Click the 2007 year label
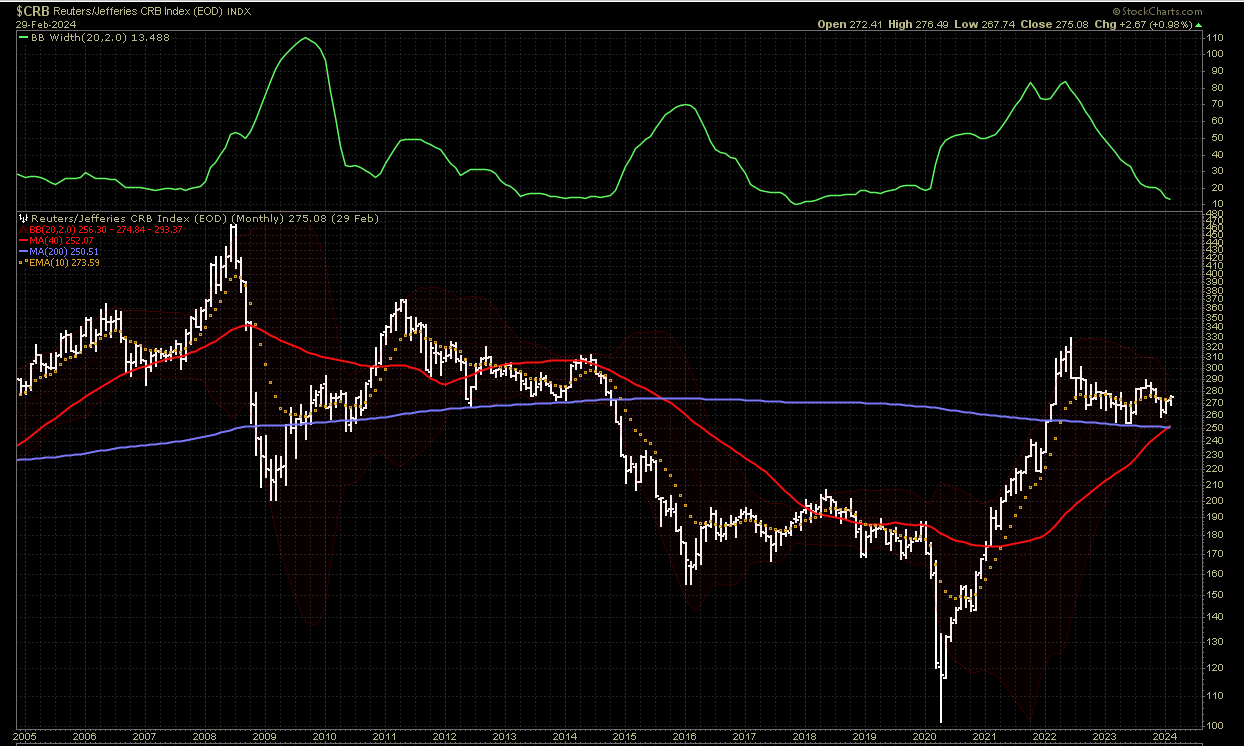The height and width of the screenshot is (746, 1244). pyautogui.click(x=144, y=737)
